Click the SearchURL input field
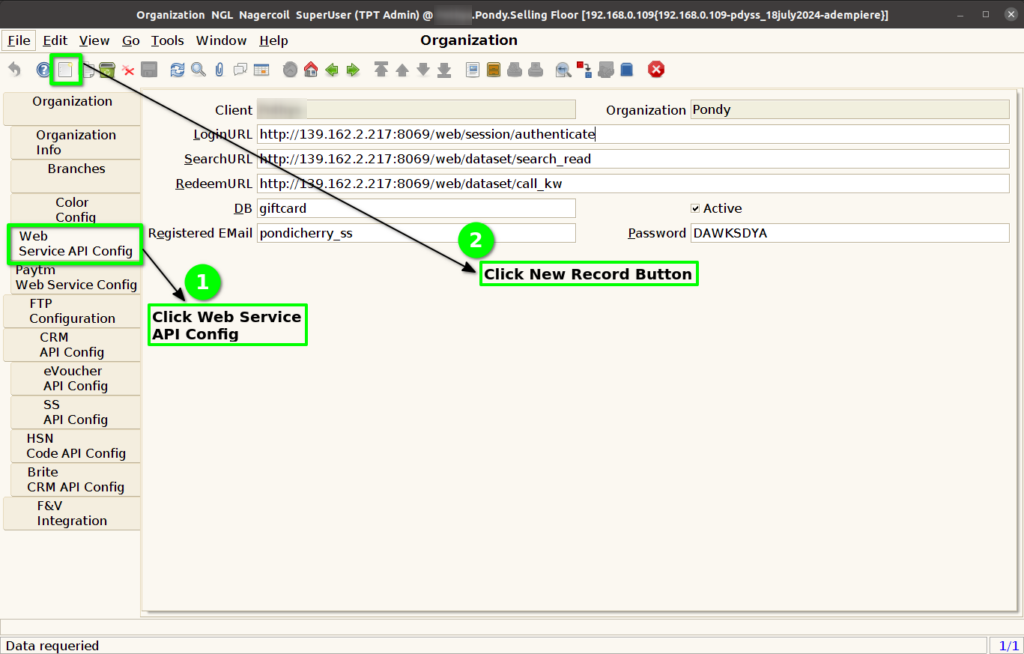Image resolution: width=1024 pixels, height=654 pixels. pos(633,159)
